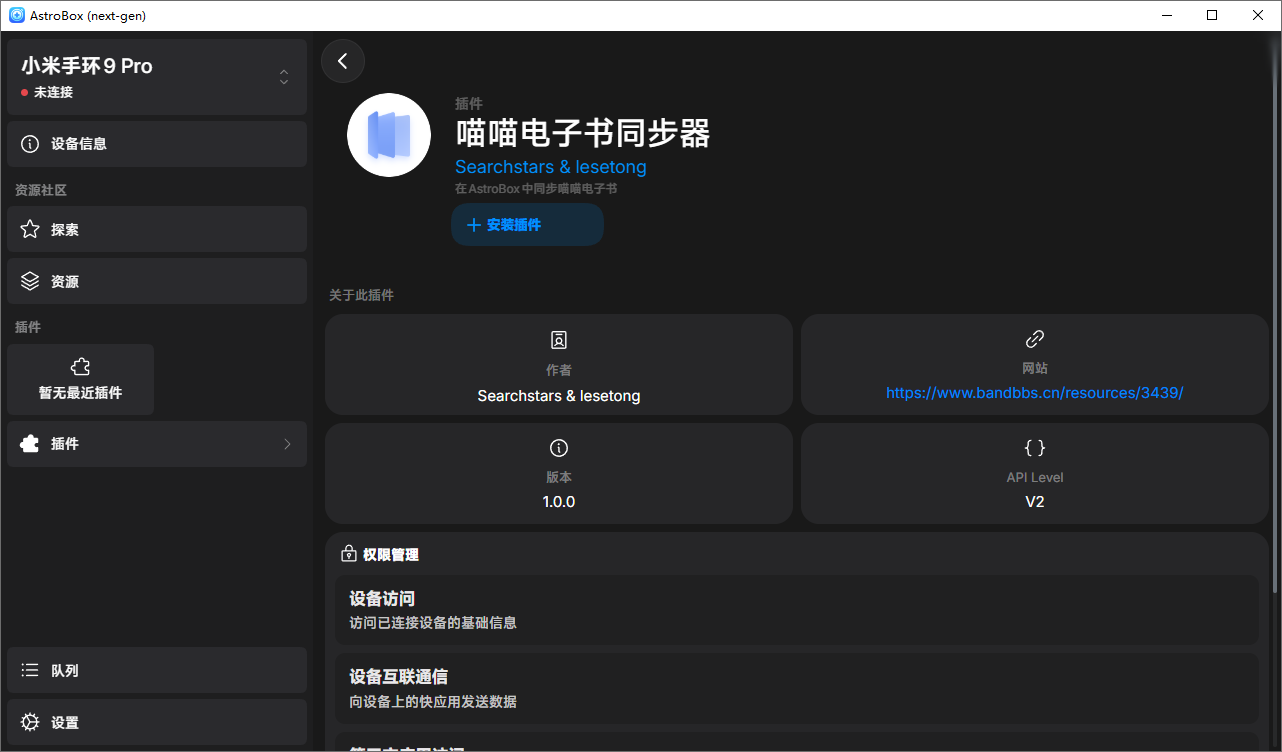Click the plugin title 喵喵电子书同步器

point(583,133)
